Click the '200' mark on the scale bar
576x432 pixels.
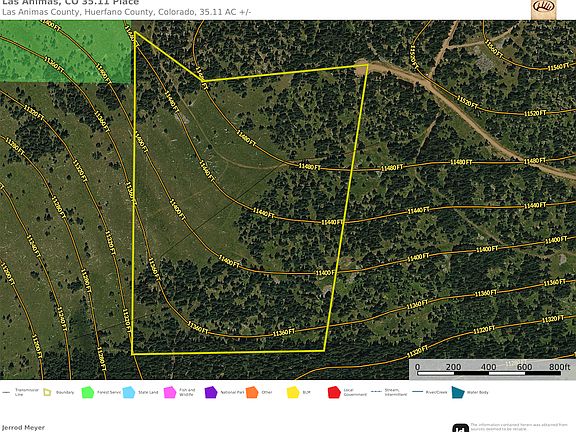(453, 367)
